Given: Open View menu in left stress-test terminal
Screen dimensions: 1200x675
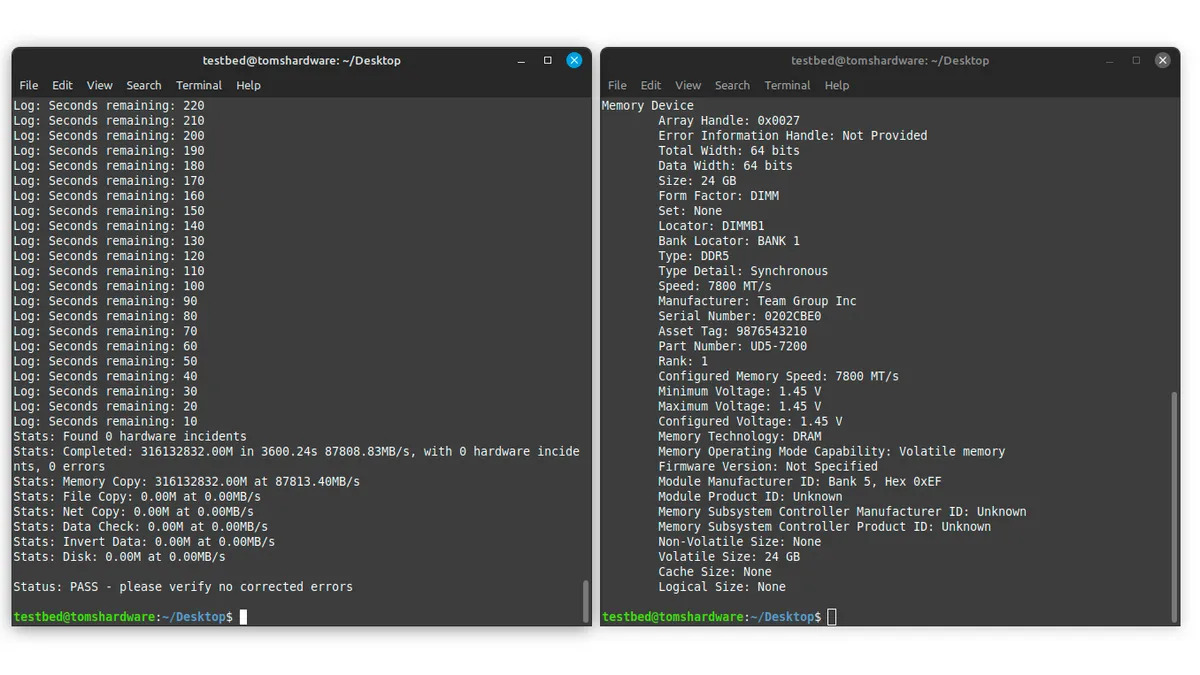Looking at the screenshot, I should (99, 86).
